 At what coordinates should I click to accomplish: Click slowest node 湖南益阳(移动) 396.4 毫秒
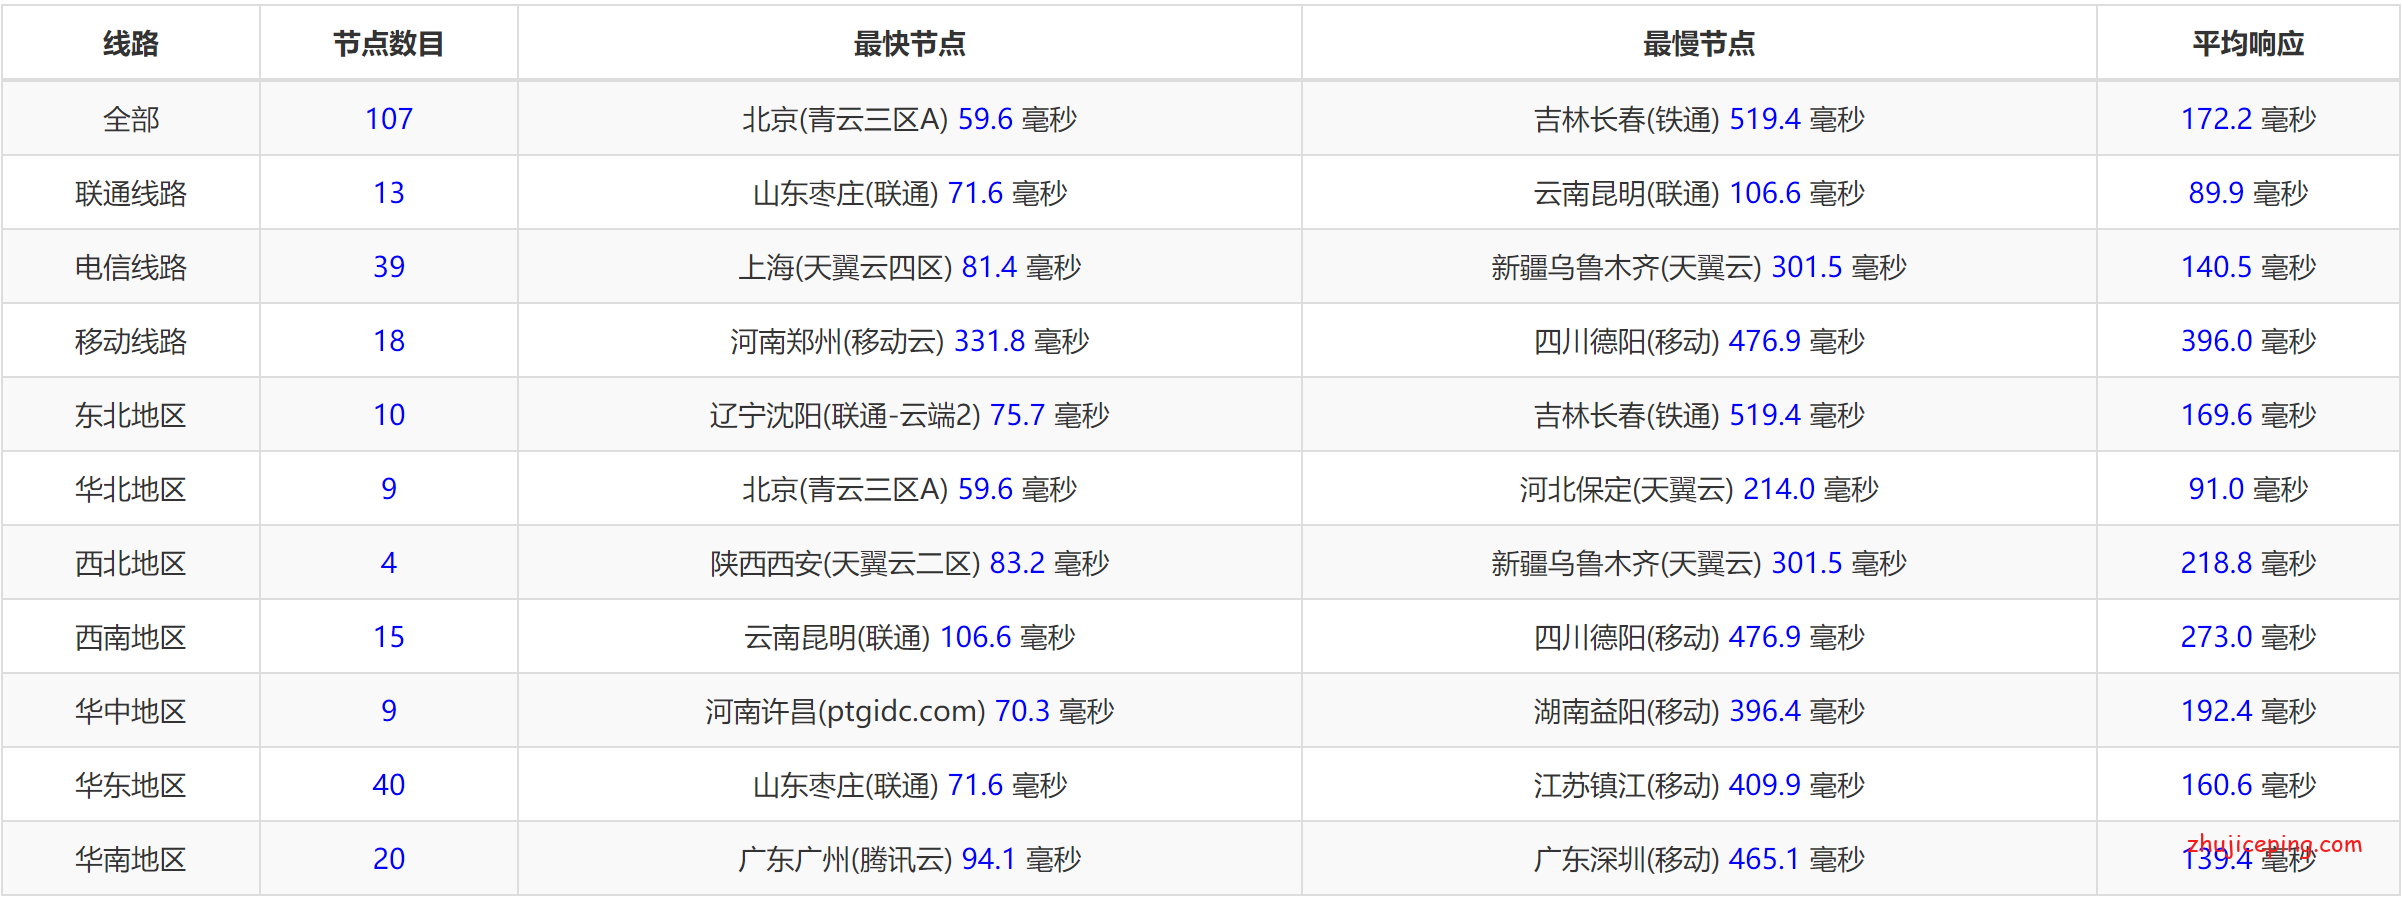[1699, 711]
